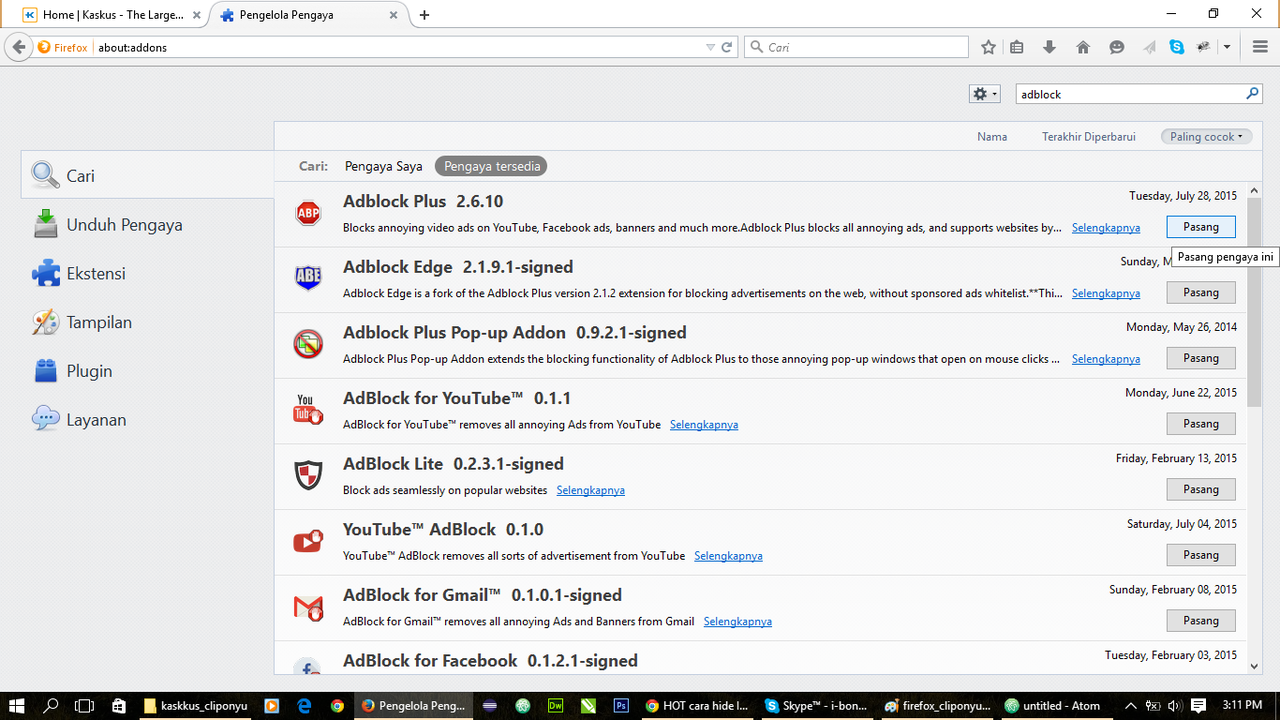Click the Skype toolbar button
The width and height of the screenshot is (1280, 720).
(1177, 47)
